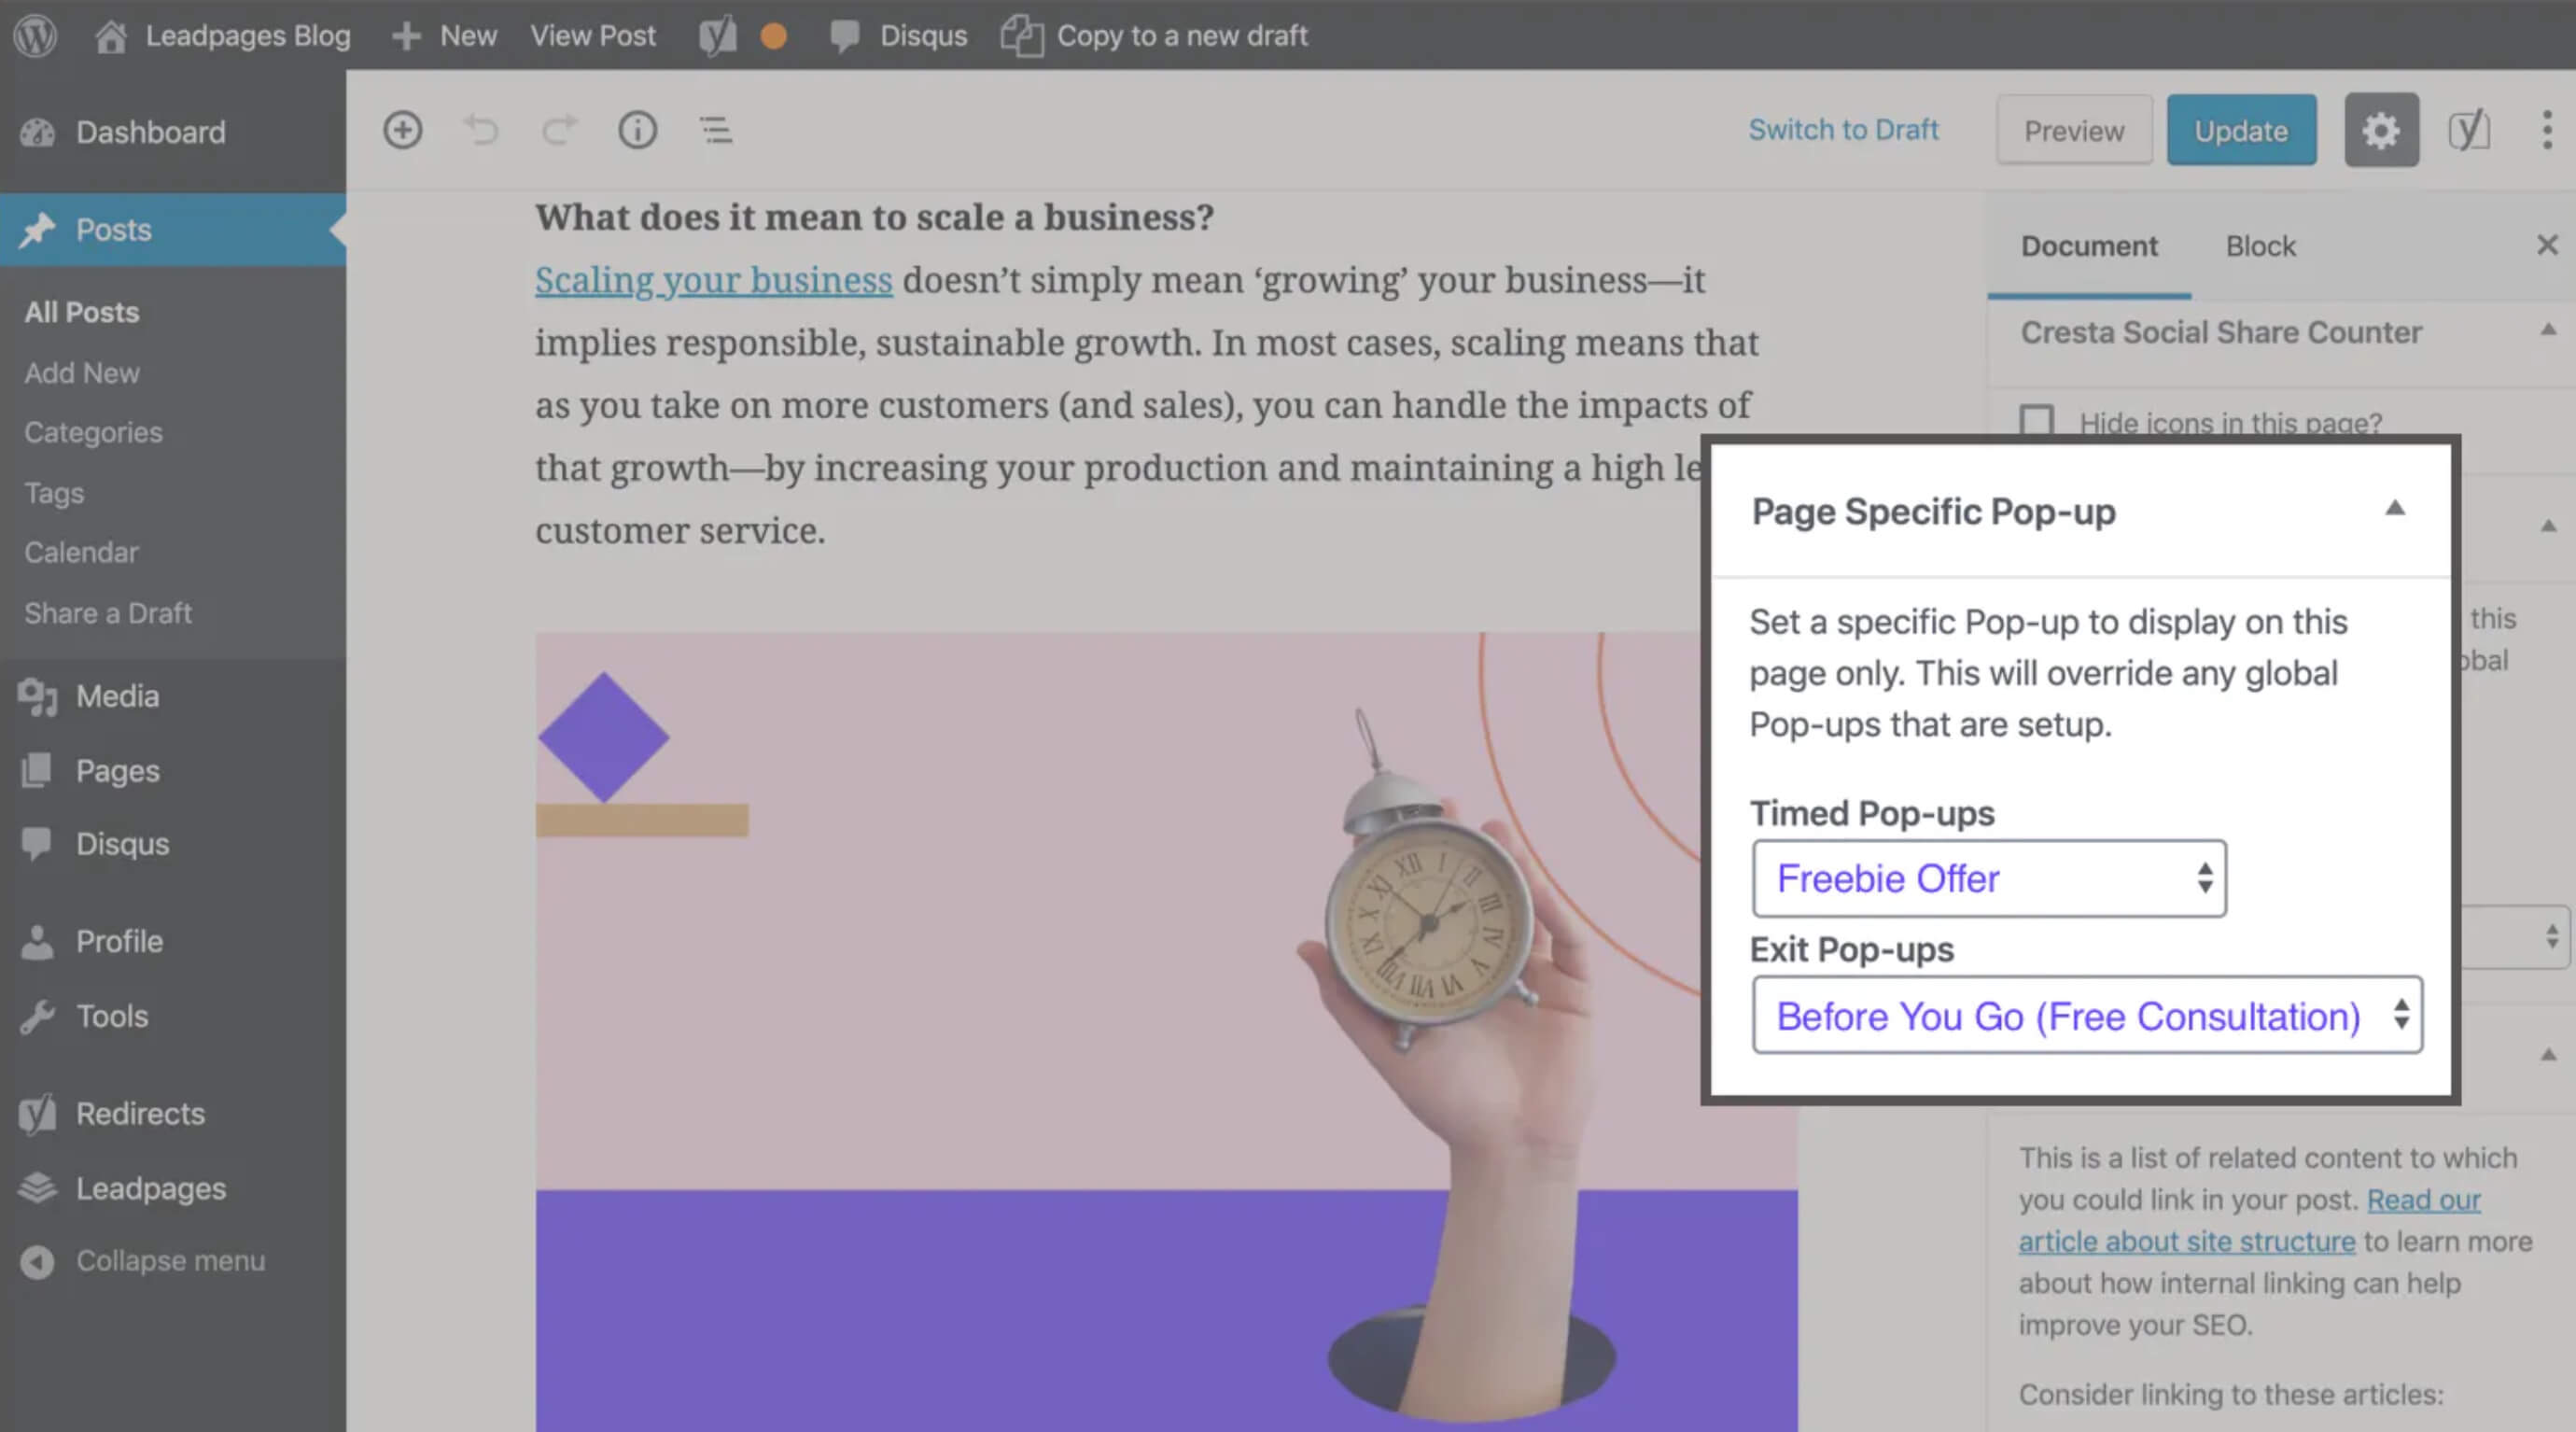Viewport: 2576px width, 1432px height.
Task: Click the redo arrow toolbar icon
Action: click(x=559, y=129)
